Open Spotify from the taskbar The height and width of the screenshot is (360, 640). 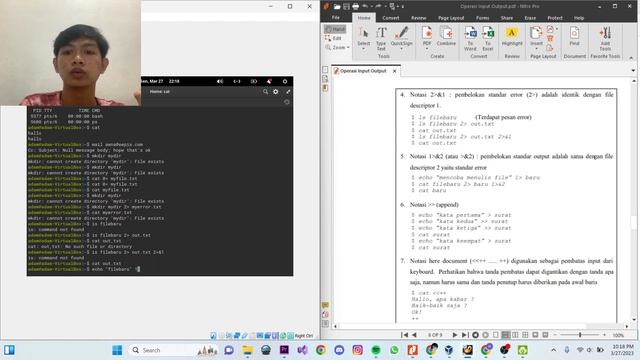pos(376,350)
